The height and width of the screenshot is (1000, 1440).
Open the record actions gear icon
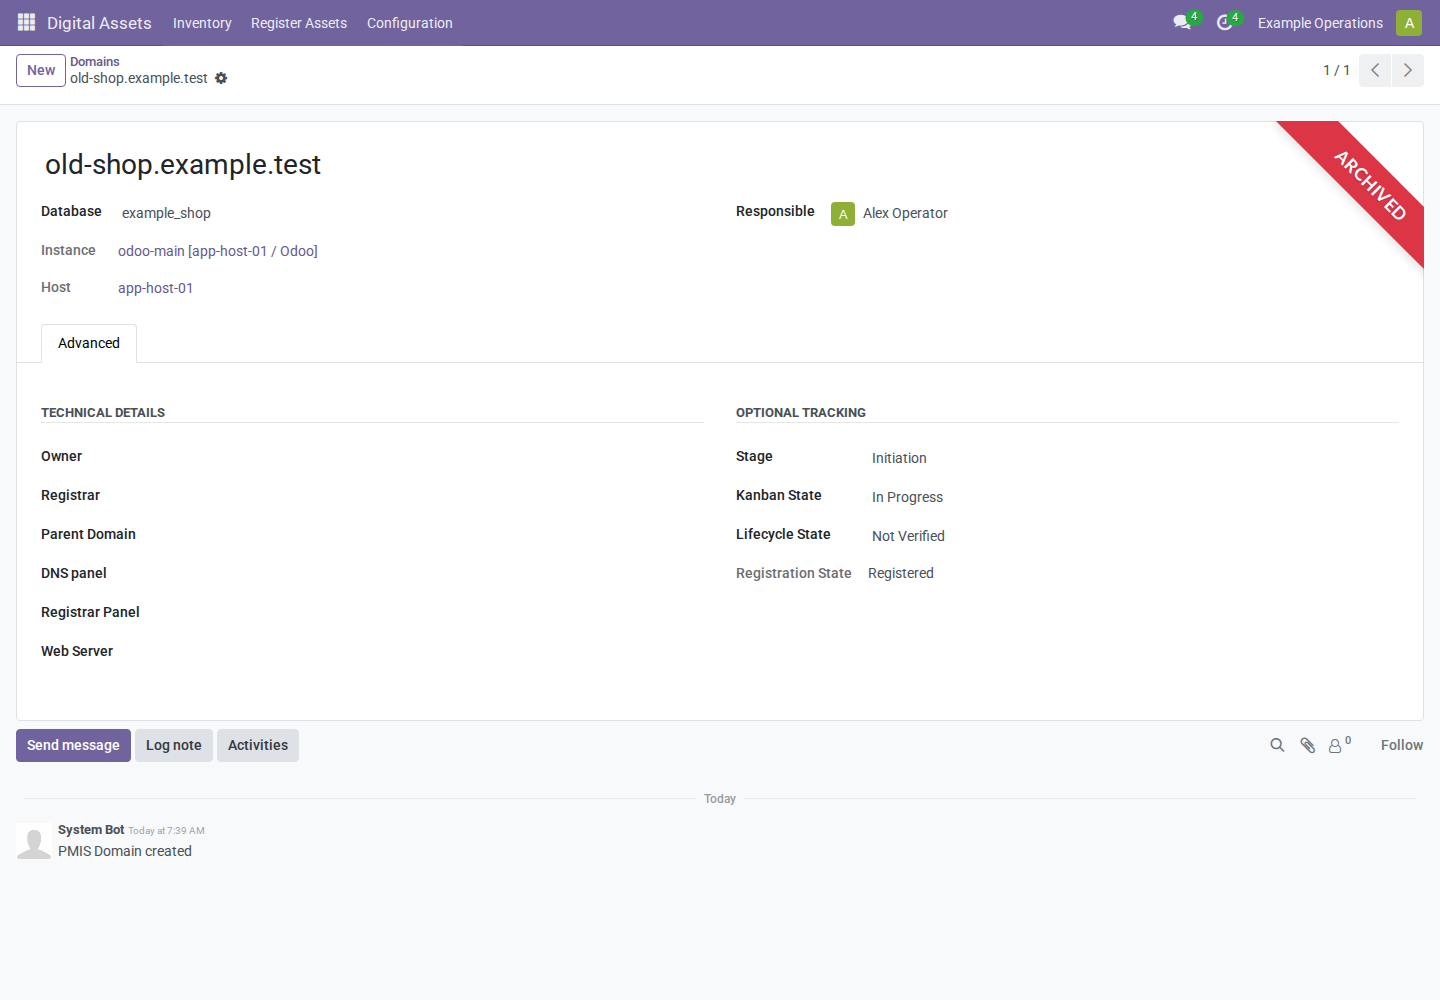221,78
